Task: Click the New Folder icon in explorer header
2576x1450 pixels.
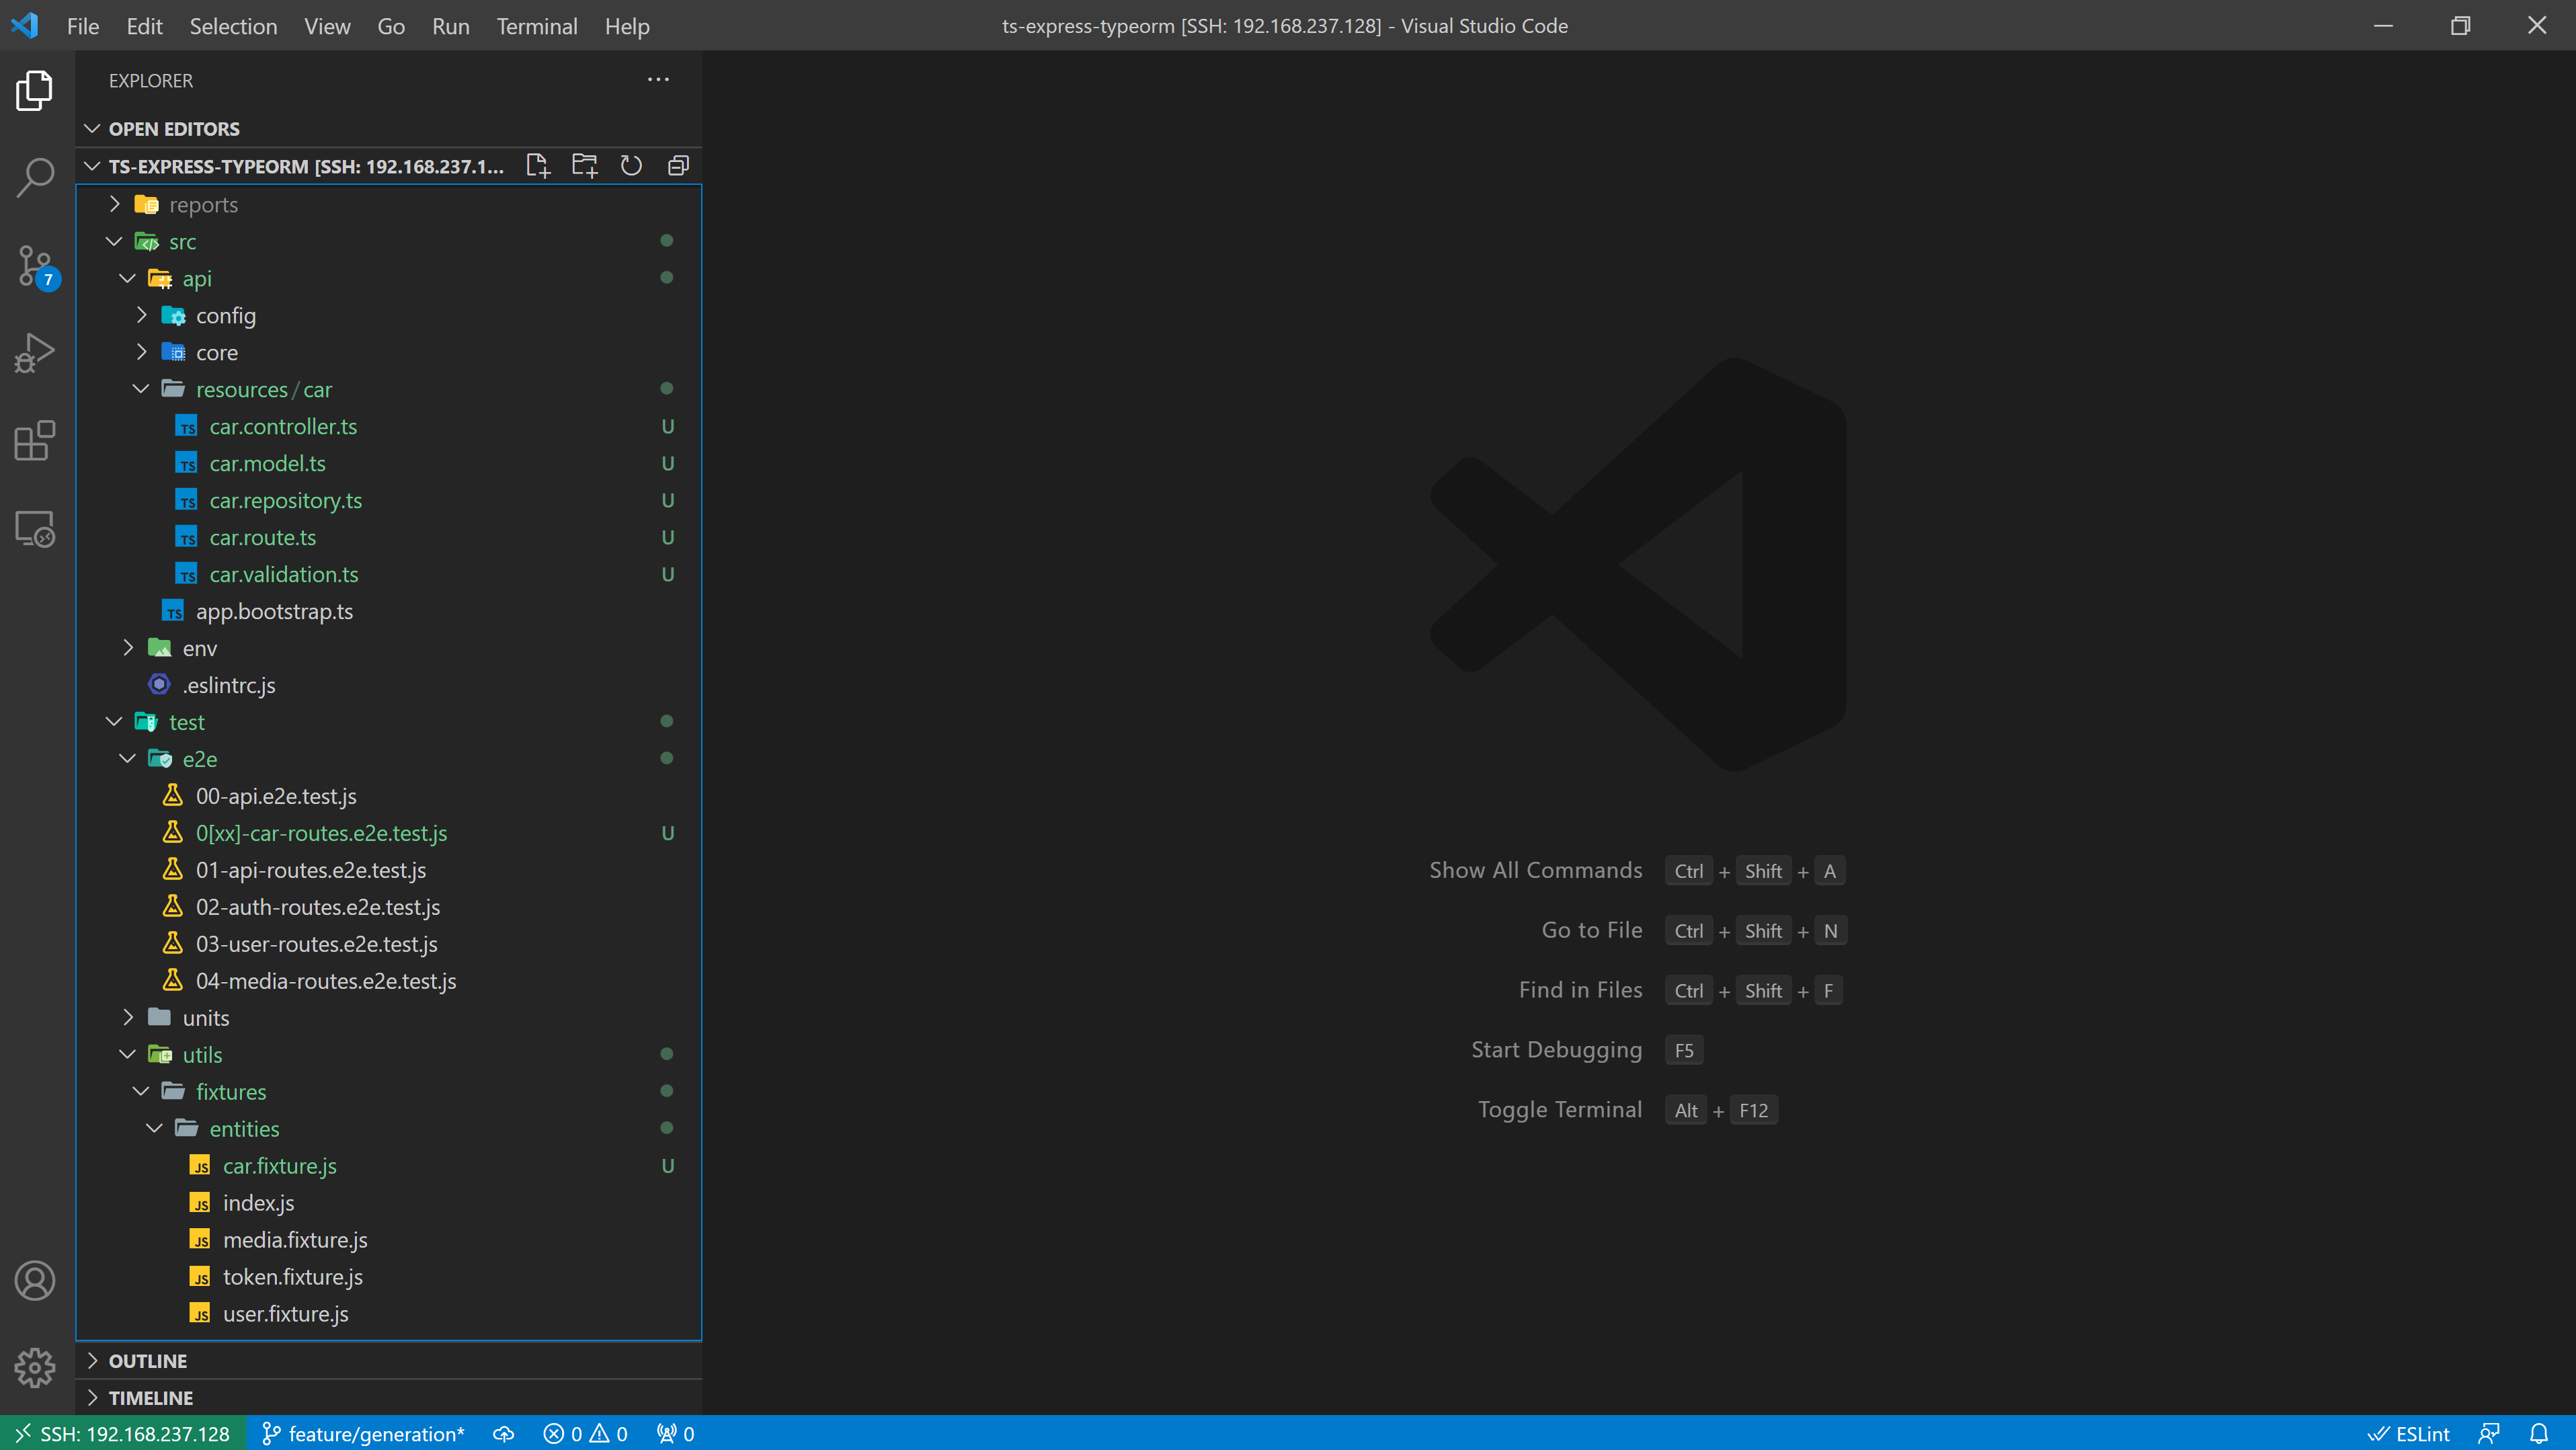Action: pos(584,166)
